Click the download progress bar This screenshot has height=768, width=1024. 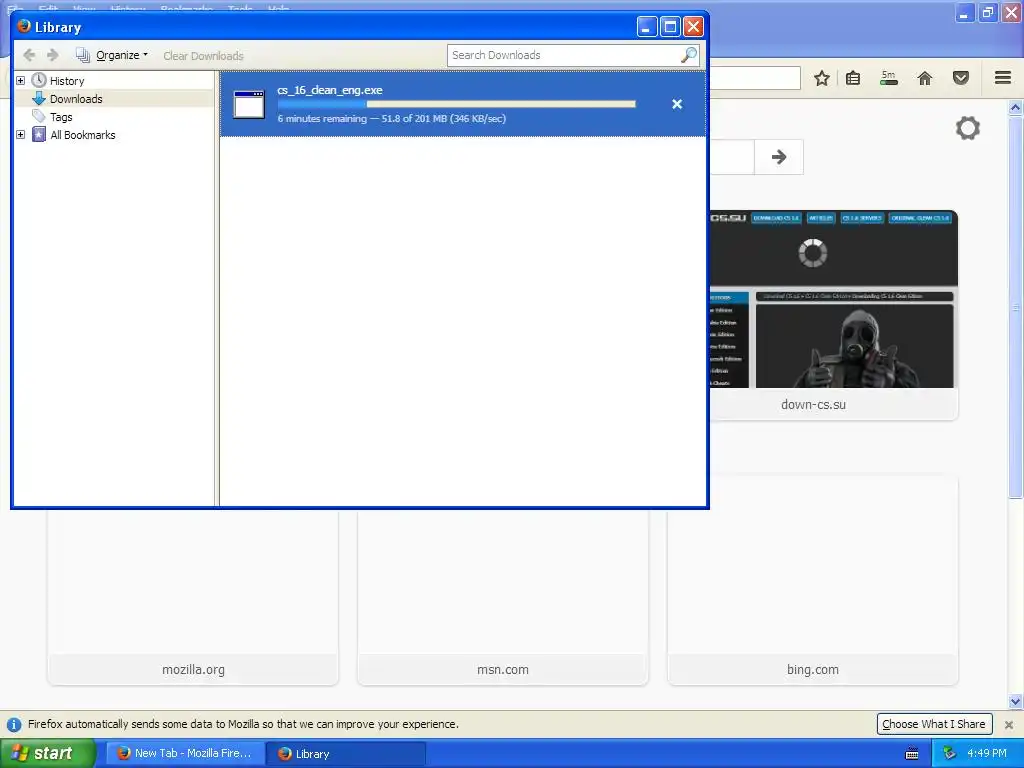point(456,104)
